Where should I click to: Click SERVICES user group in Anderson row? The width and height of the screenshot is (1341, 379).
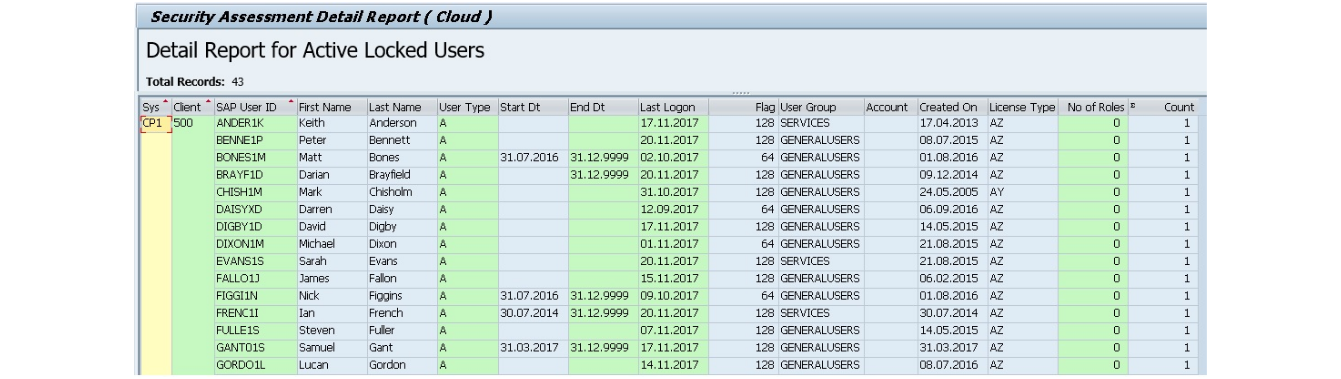pyautogui.click(x=820, y=122)
